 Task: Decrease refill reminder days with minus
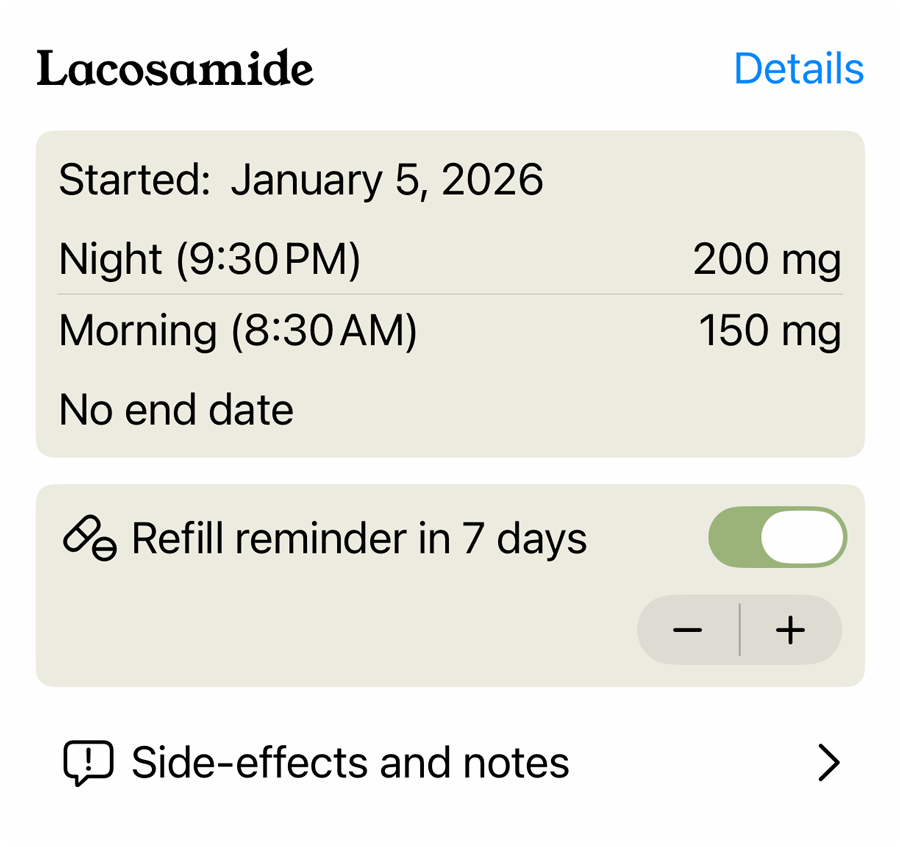(688, 630)
